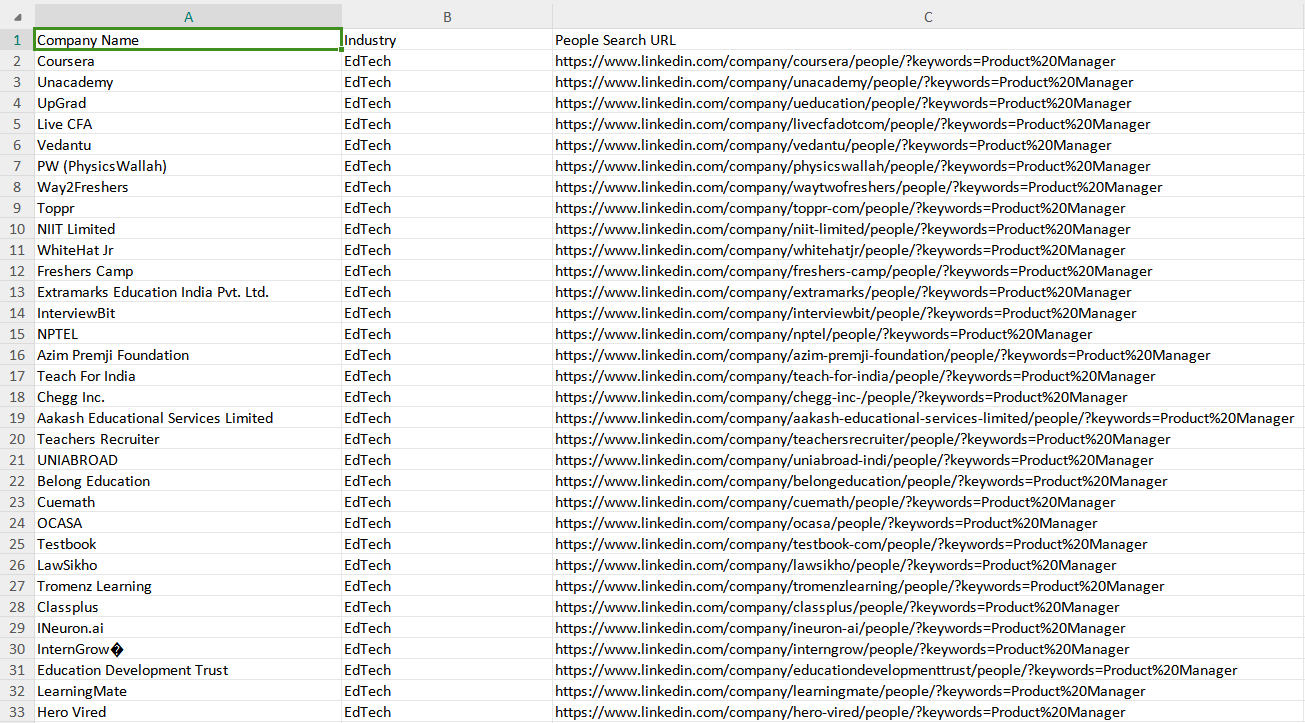Select row 17 header
This screenshot has height=723, width=1305.
pyautogui.click(x=17, y=376)
